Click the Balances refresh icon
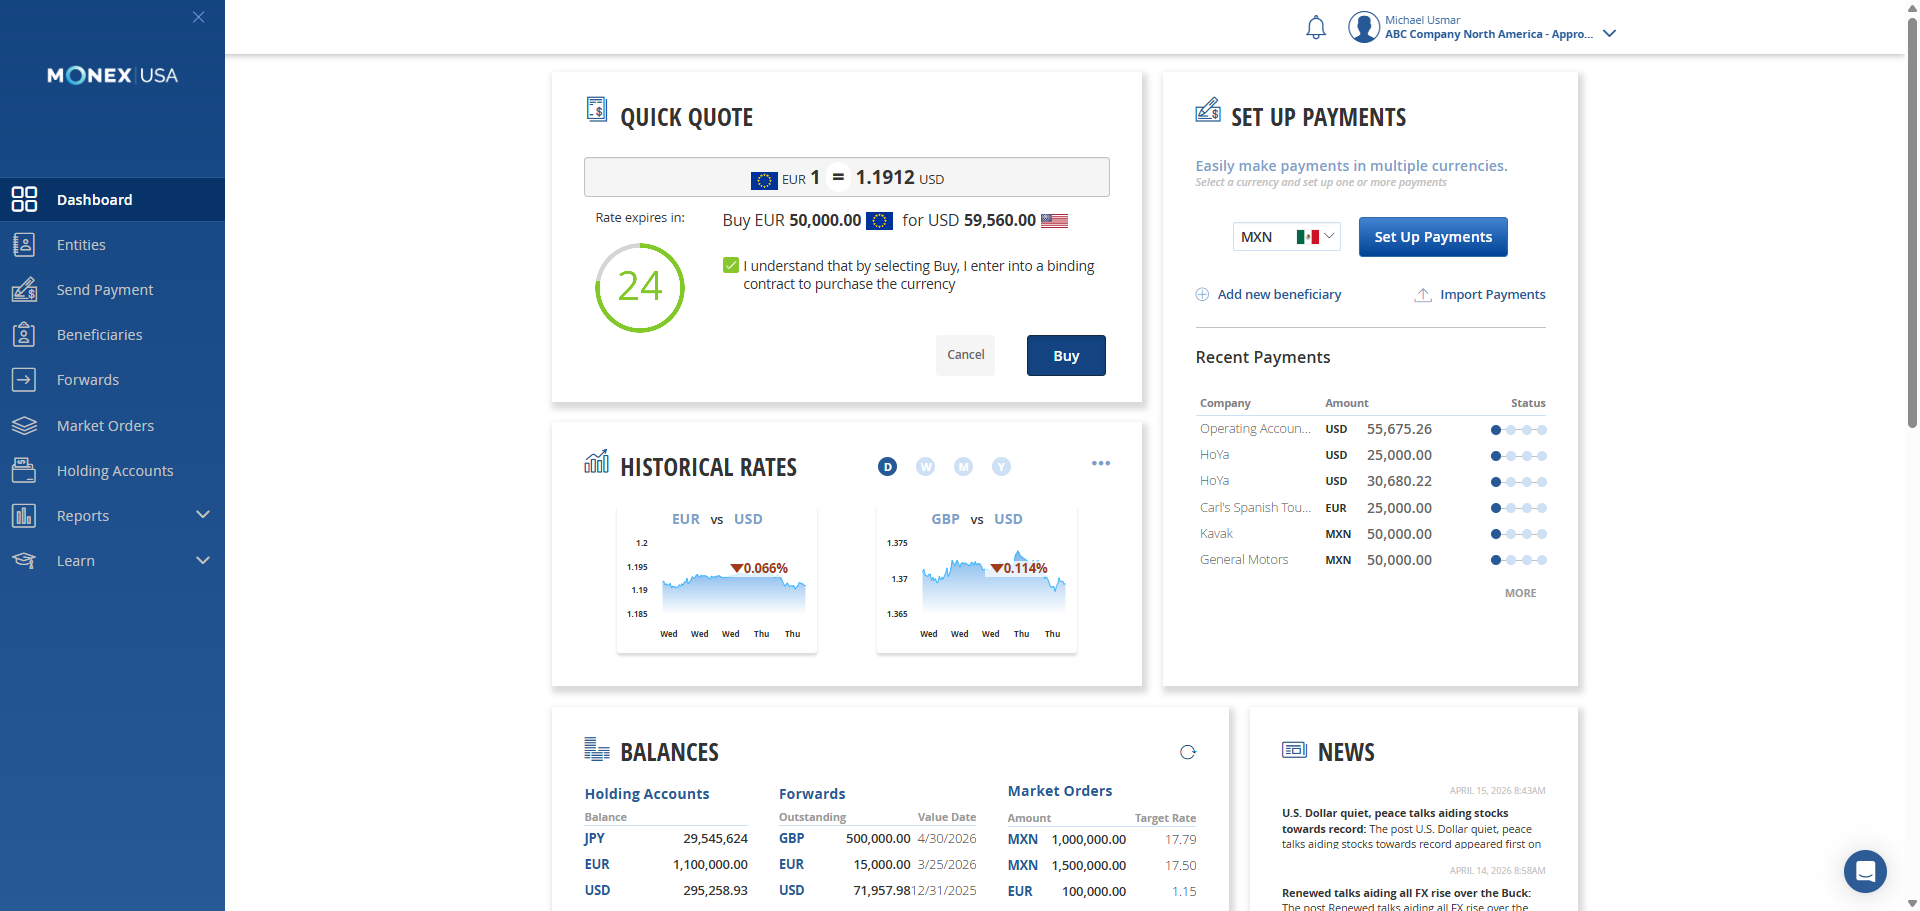The height and width of the screenshot is (911, 1920). [1188, 752]
